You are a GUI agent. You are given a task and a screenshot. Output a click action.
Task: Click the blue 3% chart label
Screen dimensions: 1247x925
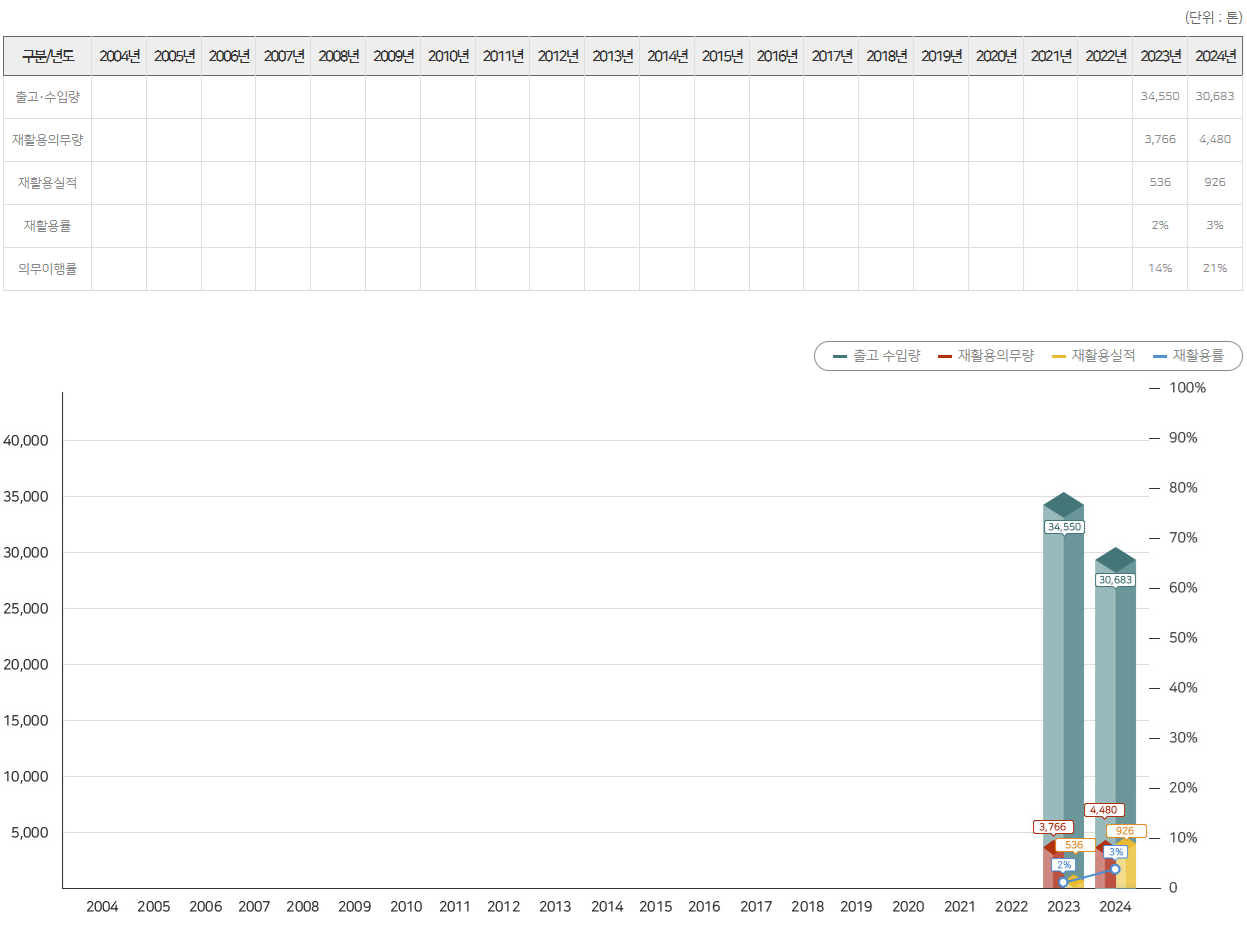(x=1116, y=852)
